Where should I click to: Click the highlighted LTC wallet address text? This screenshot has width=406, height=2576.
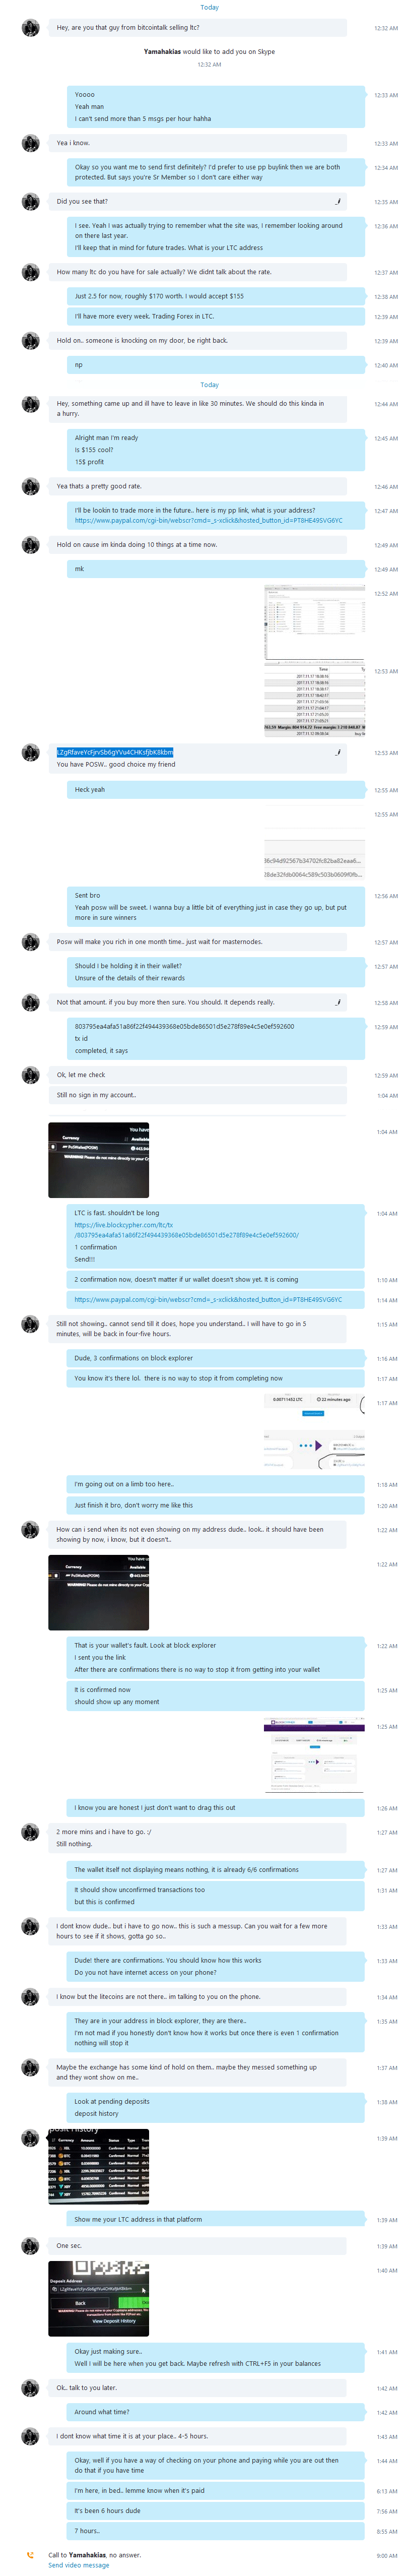(115, 752)
